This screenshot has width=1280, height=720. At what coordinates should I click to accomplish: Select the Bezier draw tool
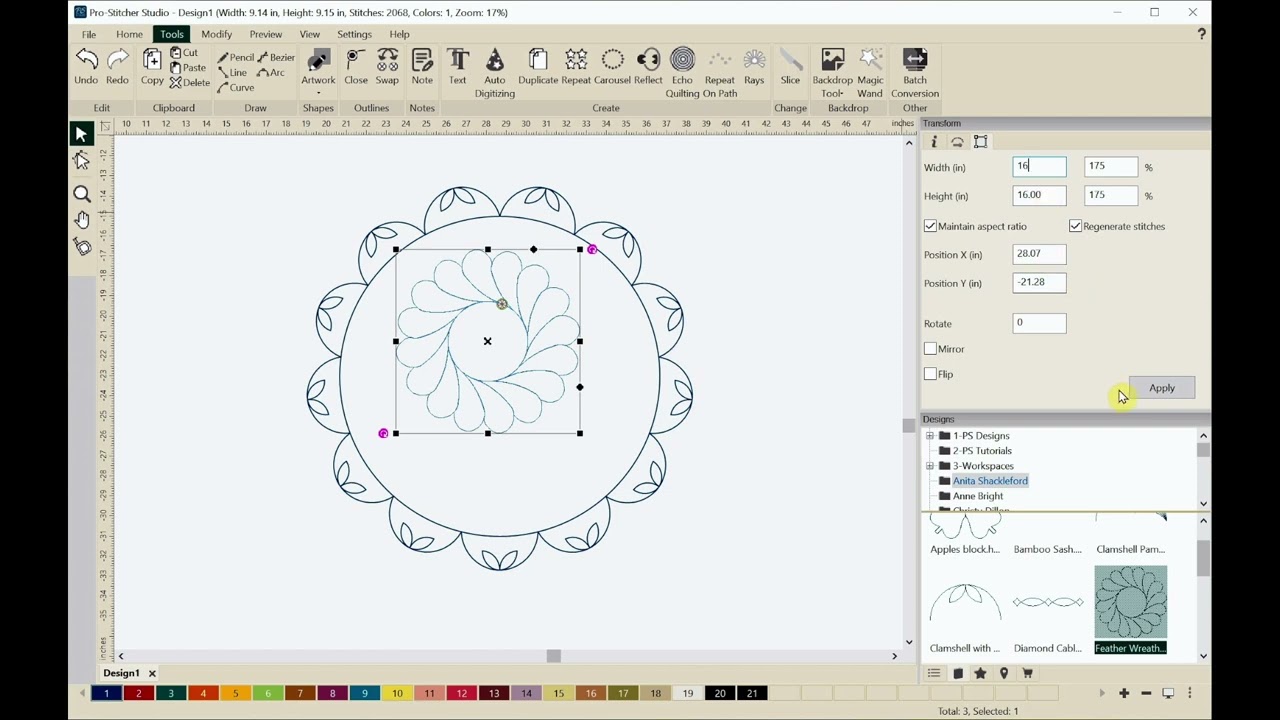click(276, 58)
